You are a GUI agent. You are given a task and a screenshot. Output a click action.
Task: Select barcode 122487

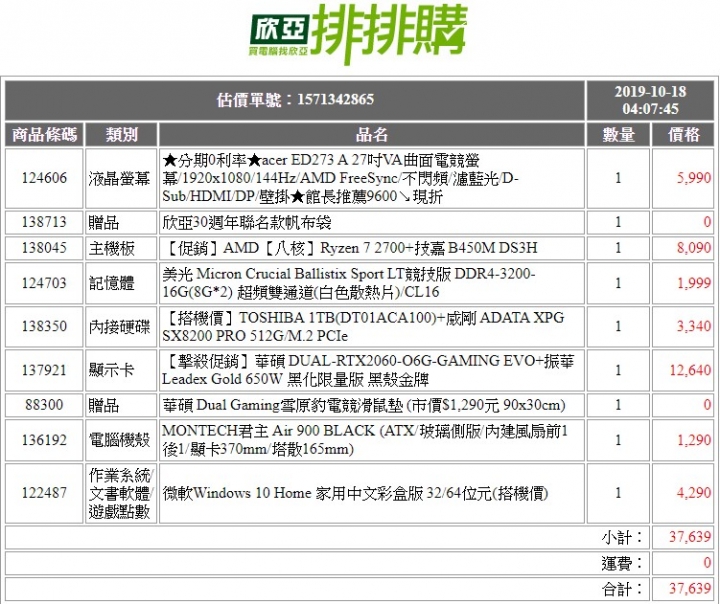(45, 493)
